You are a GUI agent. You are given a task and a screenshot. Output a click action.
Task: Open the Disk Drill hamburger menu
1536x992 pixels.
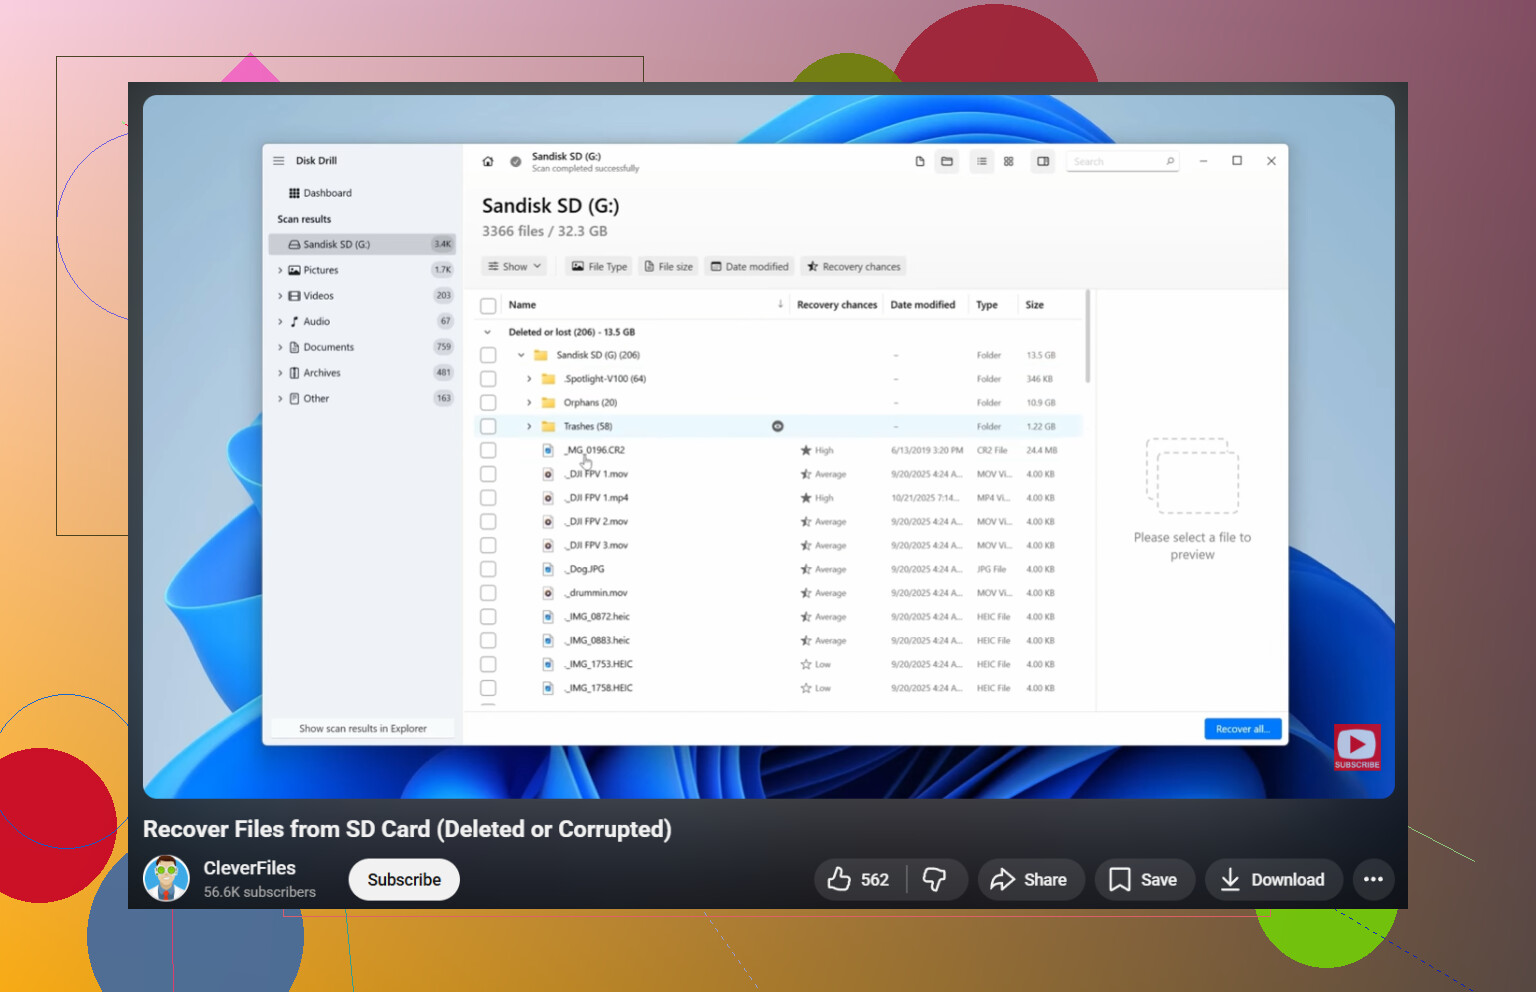tap(279, 161)
